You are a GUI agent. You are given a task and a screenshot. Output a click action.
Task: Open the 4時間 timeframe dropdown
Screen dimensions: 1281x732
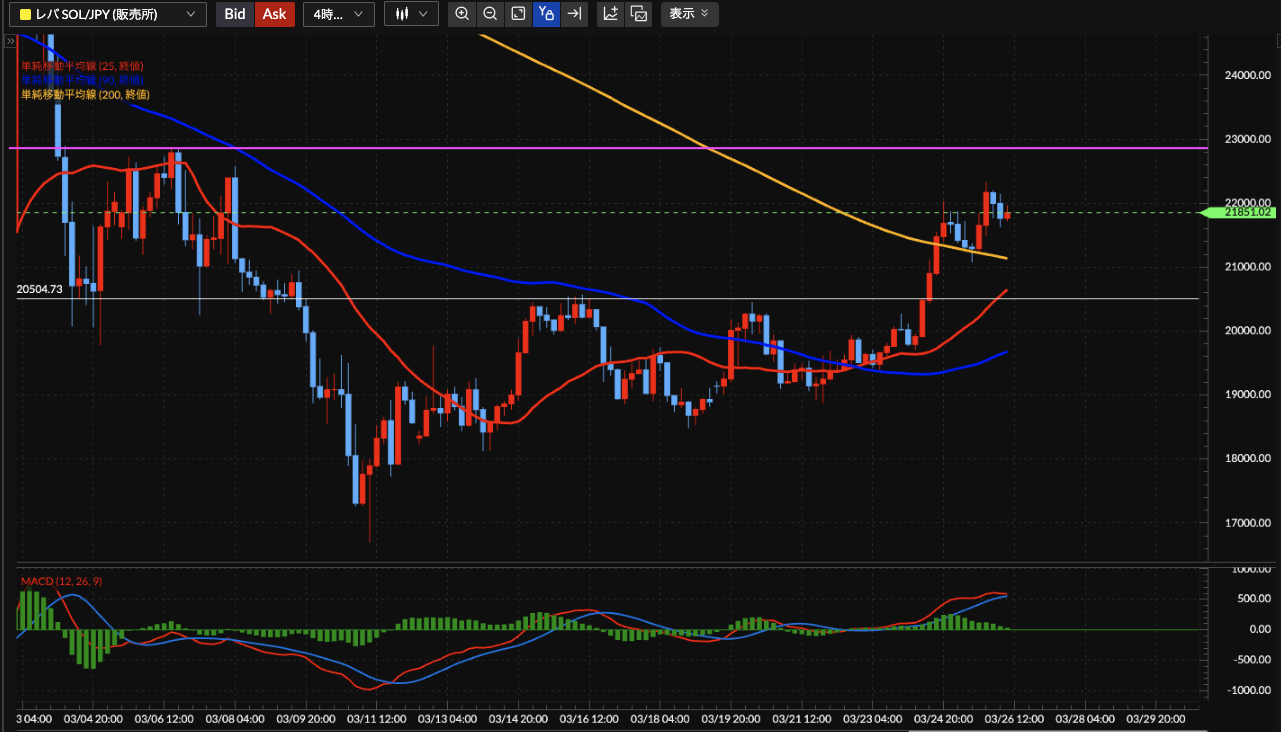(339, 14)
